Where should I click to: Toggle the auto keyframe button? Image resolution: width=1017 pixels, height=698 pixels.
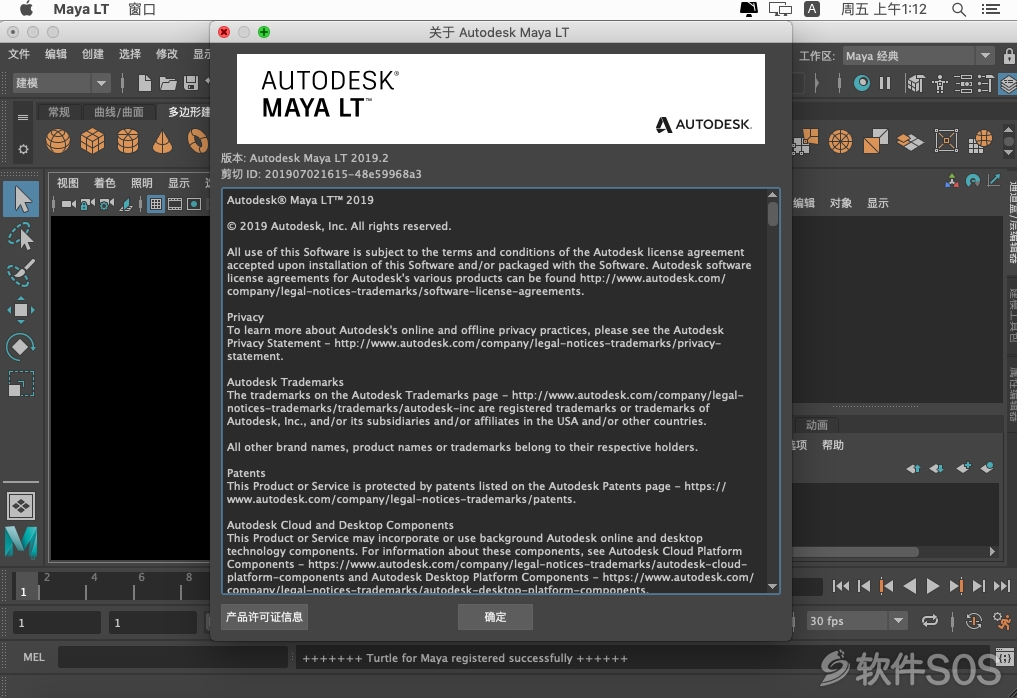click(x=974, y=621)
